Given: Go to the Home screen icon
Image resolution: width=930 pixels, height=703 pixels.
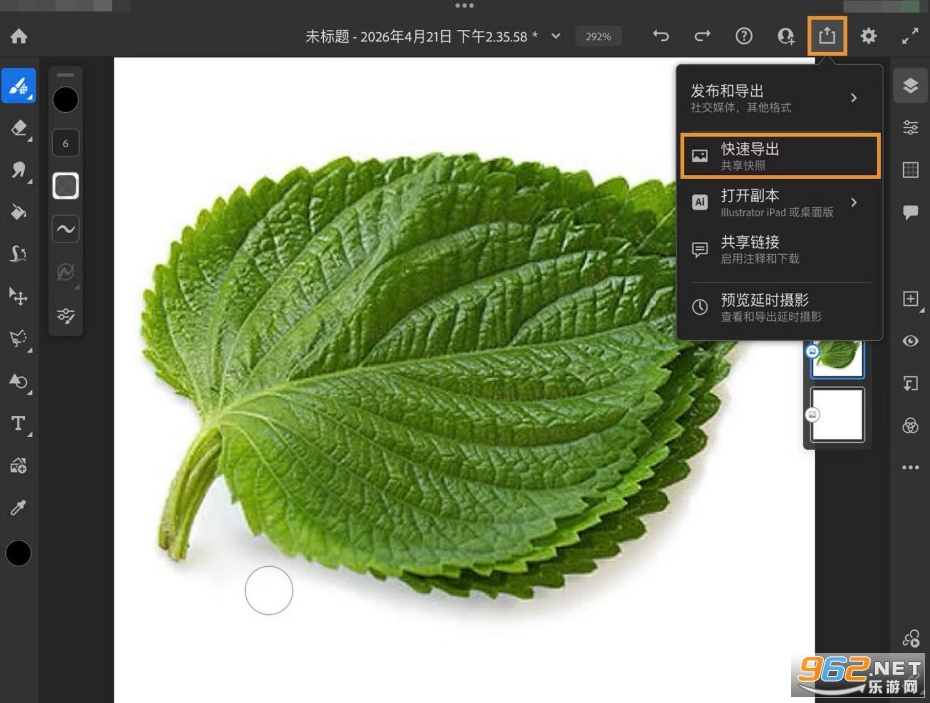Looking at the screenshot, I should tap(18, 36).
